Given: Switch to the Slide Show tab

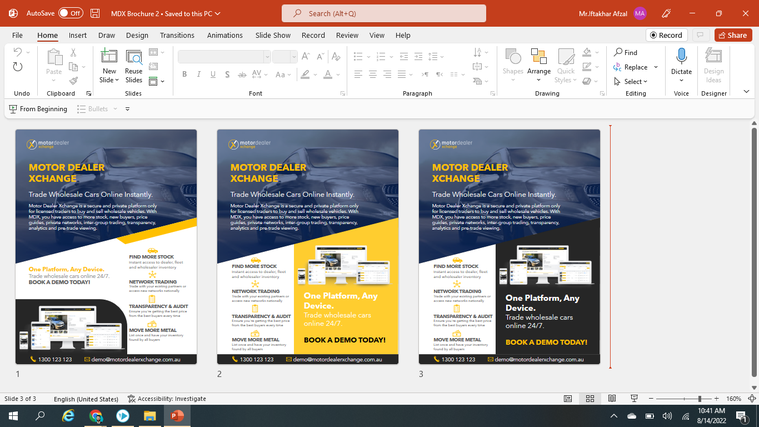Looking at the screenshot, I should [273, 35].
